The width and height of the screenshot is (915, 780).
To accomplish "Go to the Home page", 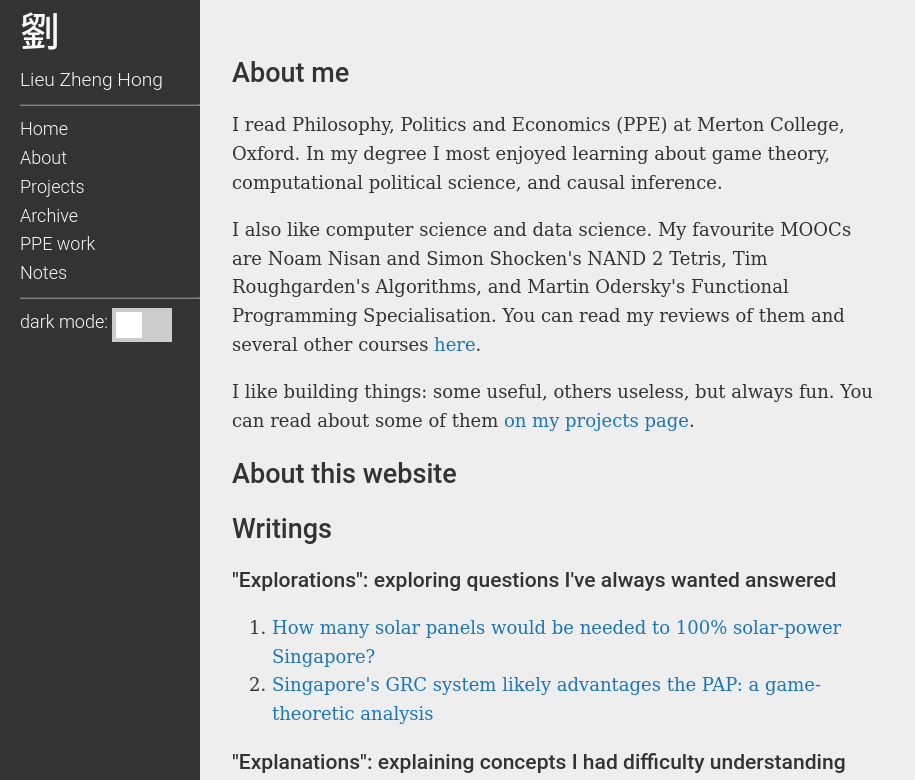I will [x=44, y=129].
